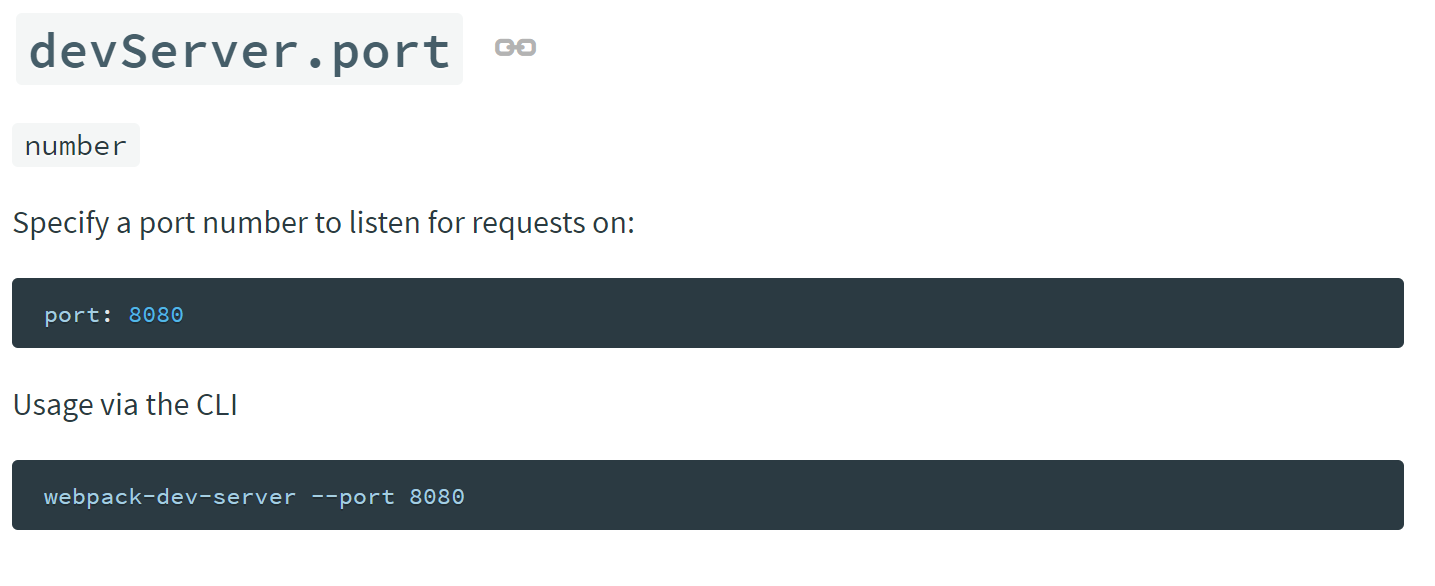Click the 'Usage via the CLI' text

tap(125, 405)
